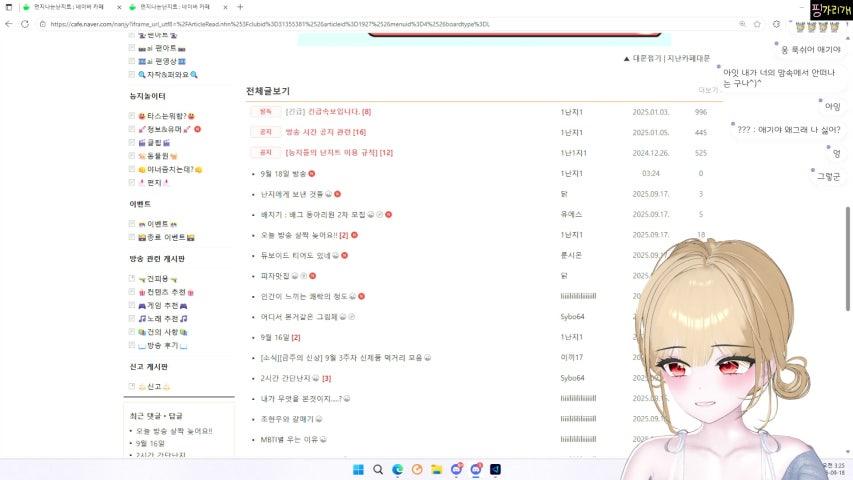Click author Sybo64 on the 그림체 post row
This screenshot has height=480, width=853.
tap(572, 317)
